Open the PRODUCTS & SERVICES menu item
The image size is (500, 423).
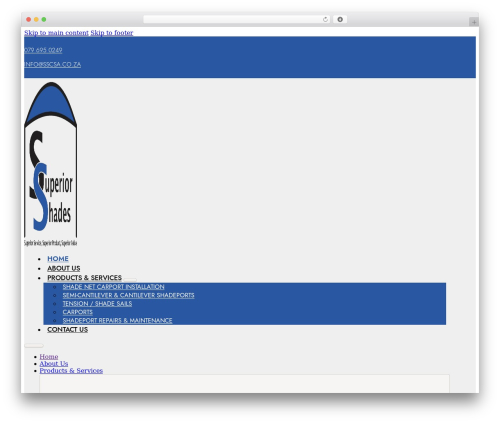click(84, 278)
